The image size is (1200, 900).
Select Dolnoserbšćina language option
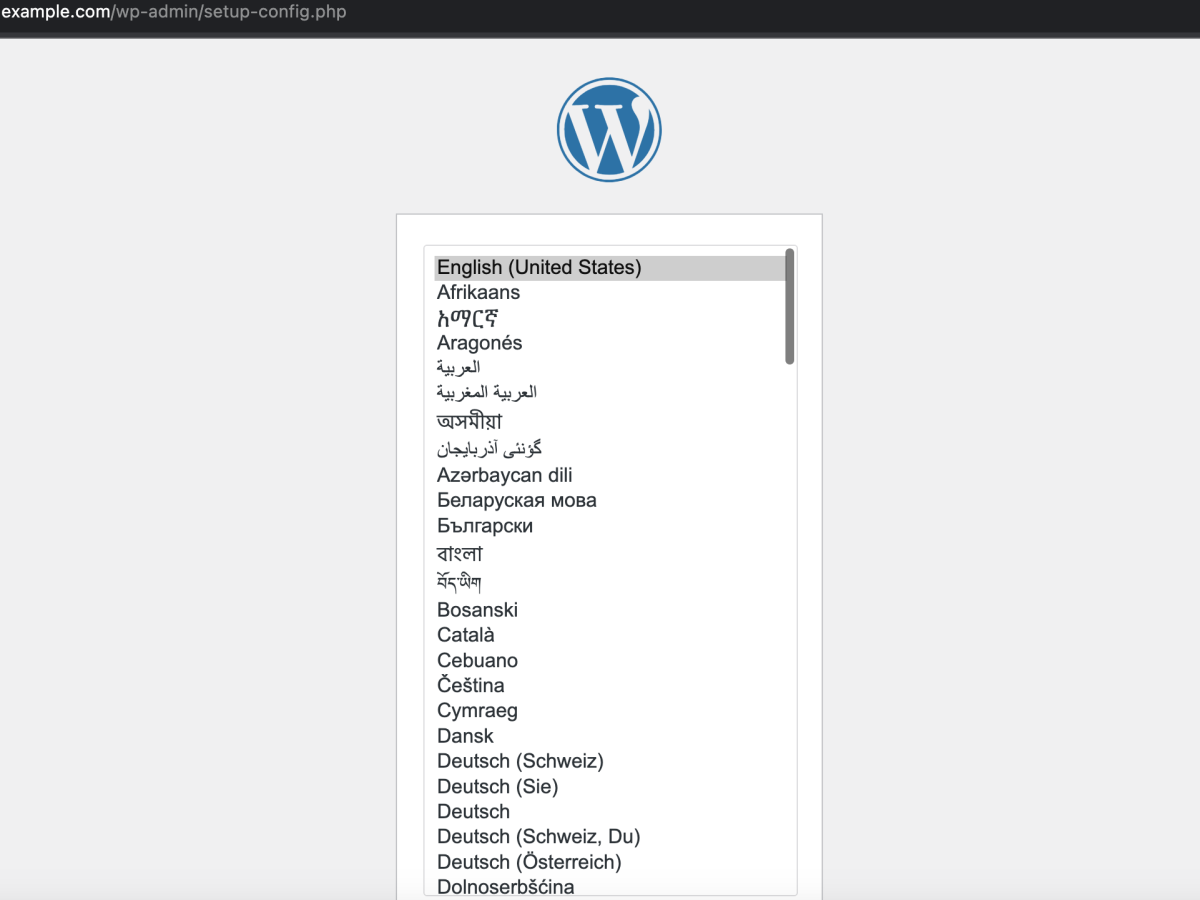610,886
